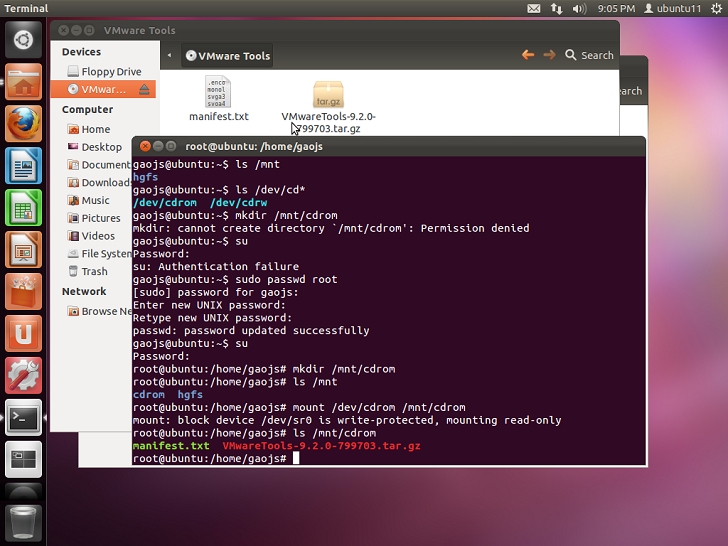The image size is (728, 546).
Task: Launch LibreOffice Calc from the dock
Action: click(x=23, y=208)
